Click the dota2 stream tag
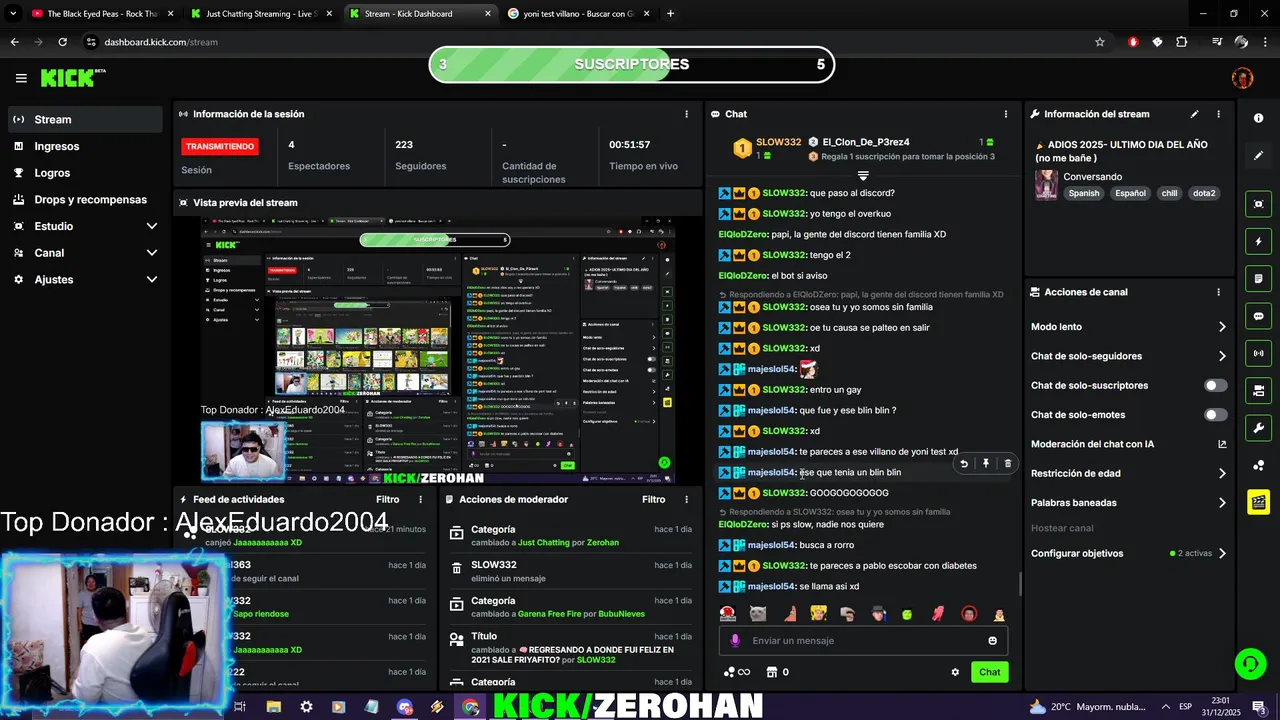The height and width of the screenshot is (720, 1280). click(1204, 193)
